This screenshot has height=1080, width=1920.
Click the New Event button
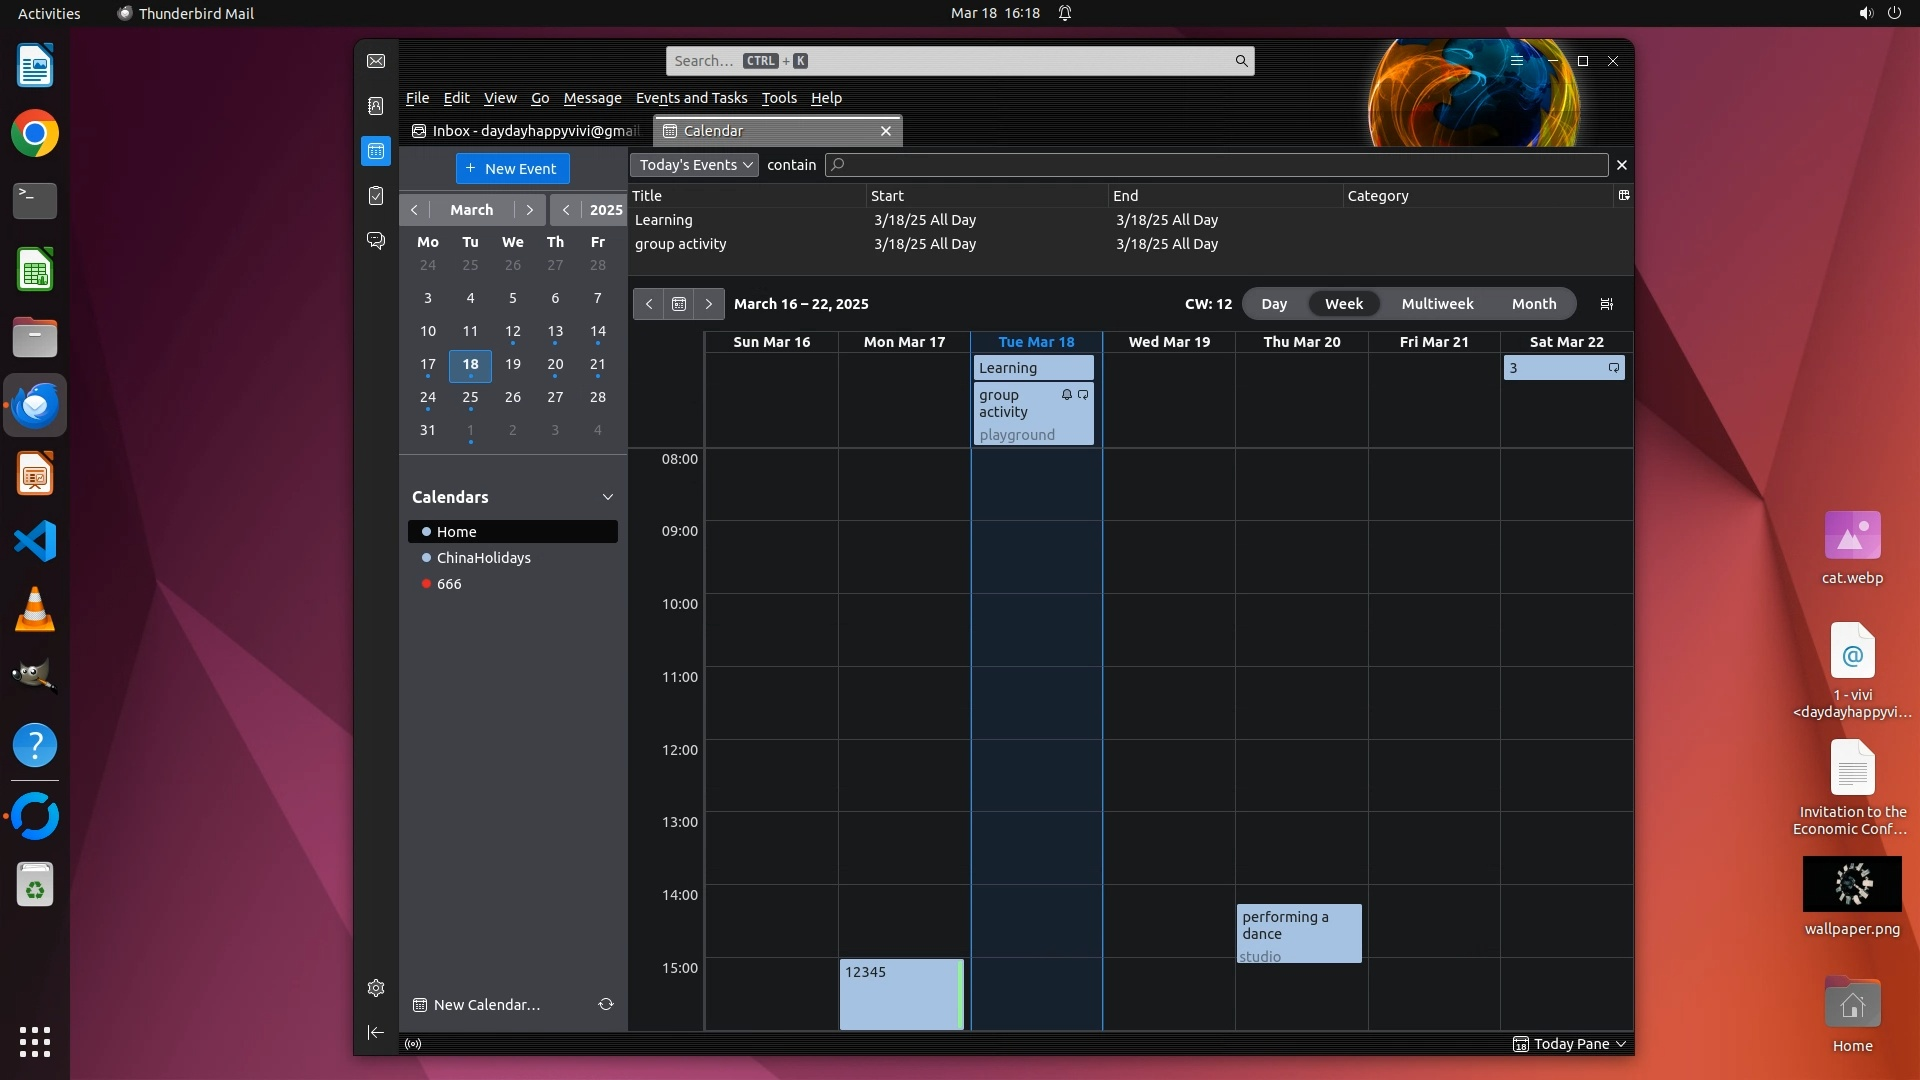click(x=512, y=168)
